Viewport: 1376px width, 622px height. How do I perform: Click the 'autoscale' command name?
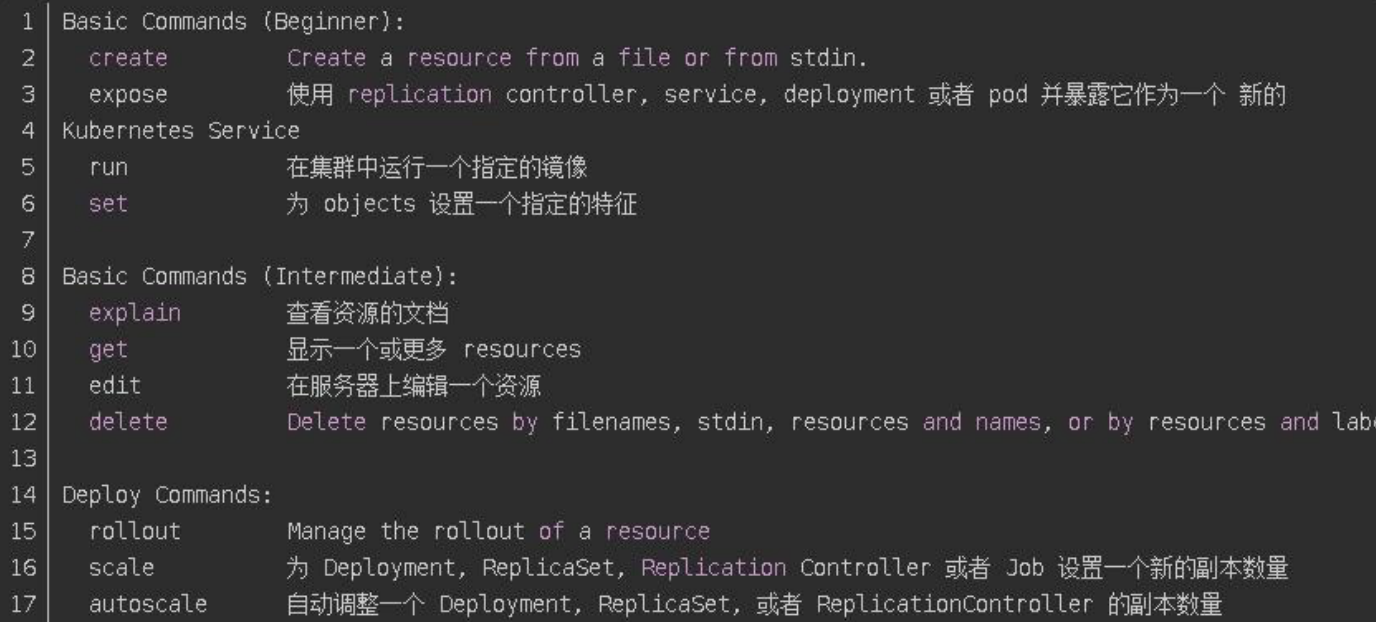[148, 604]
